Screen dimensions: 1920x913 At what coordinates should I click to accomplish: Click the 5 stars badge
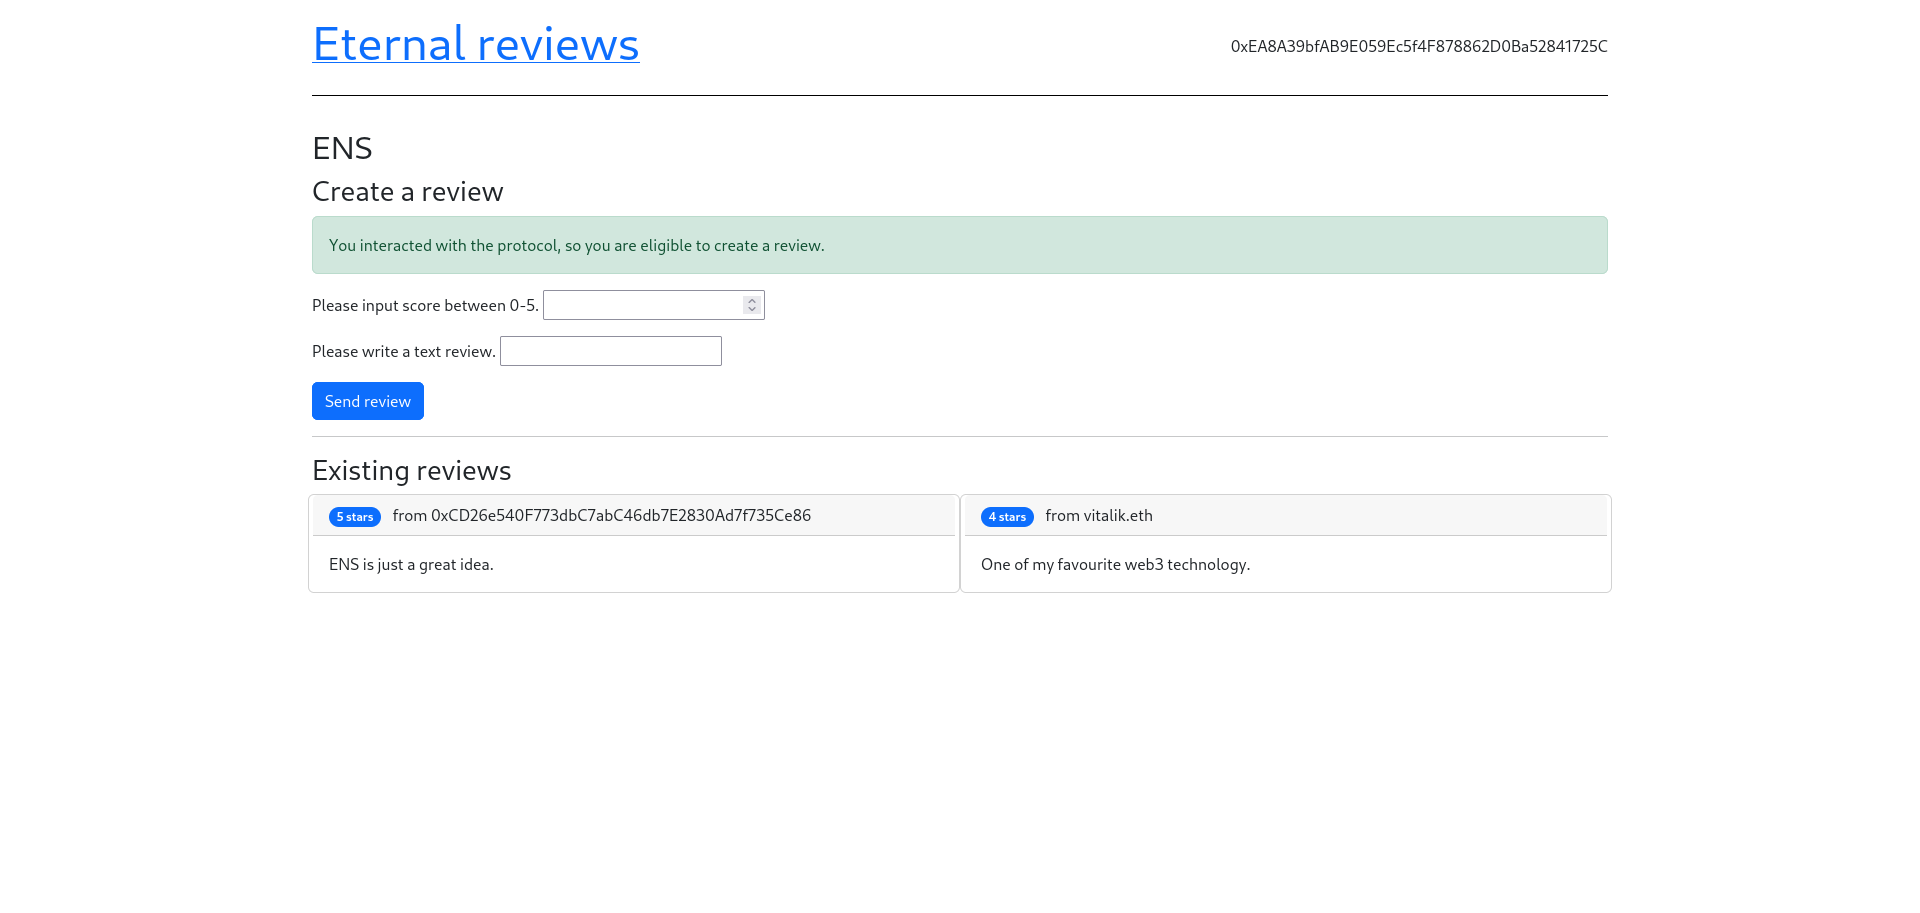pyautogui.click(x=354, y=517)
